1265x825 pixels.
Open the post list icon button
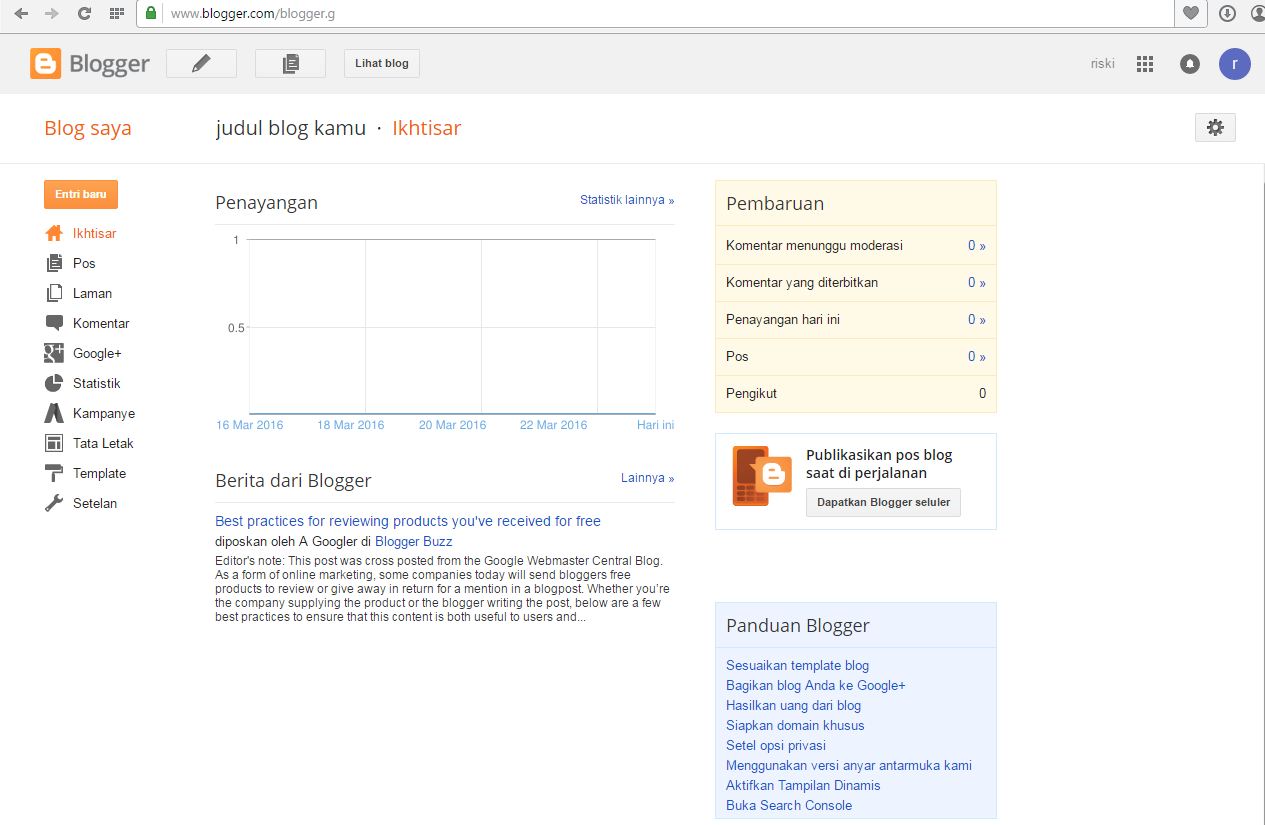coord(290,64)
